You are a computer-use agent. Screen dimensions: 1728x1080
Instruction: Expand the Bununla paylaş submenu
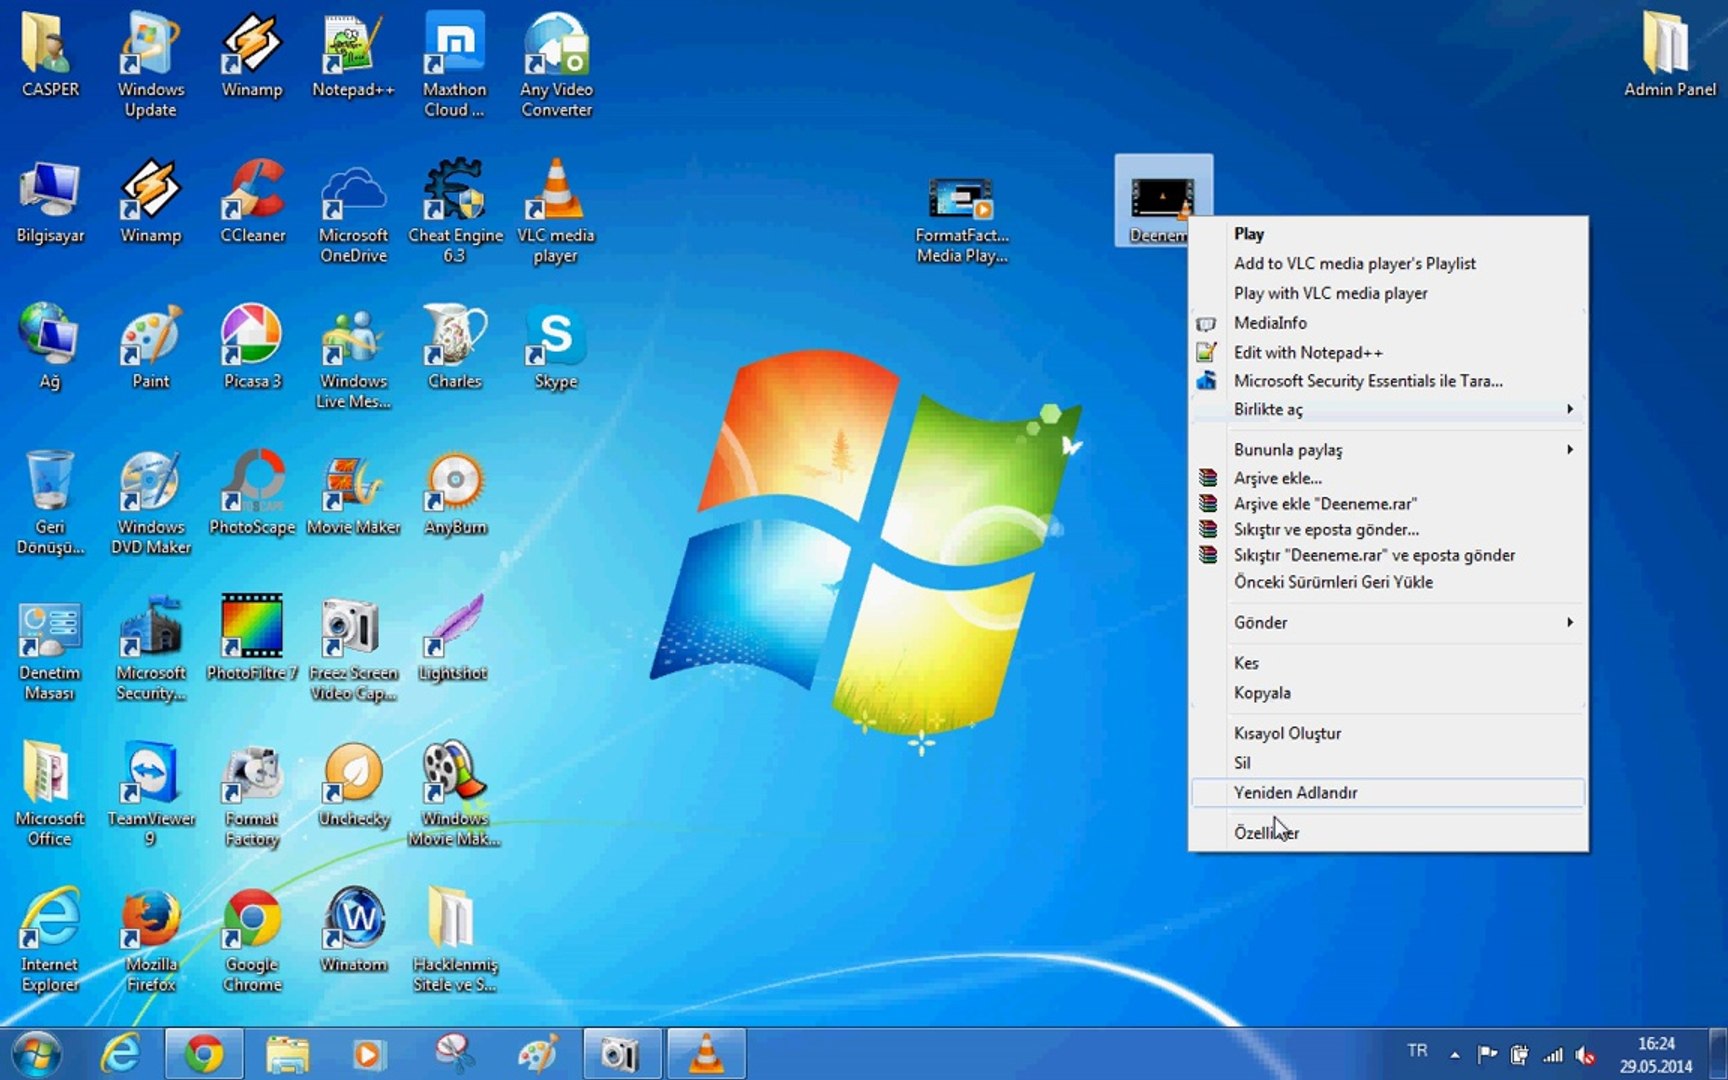tap(1388, 450)
